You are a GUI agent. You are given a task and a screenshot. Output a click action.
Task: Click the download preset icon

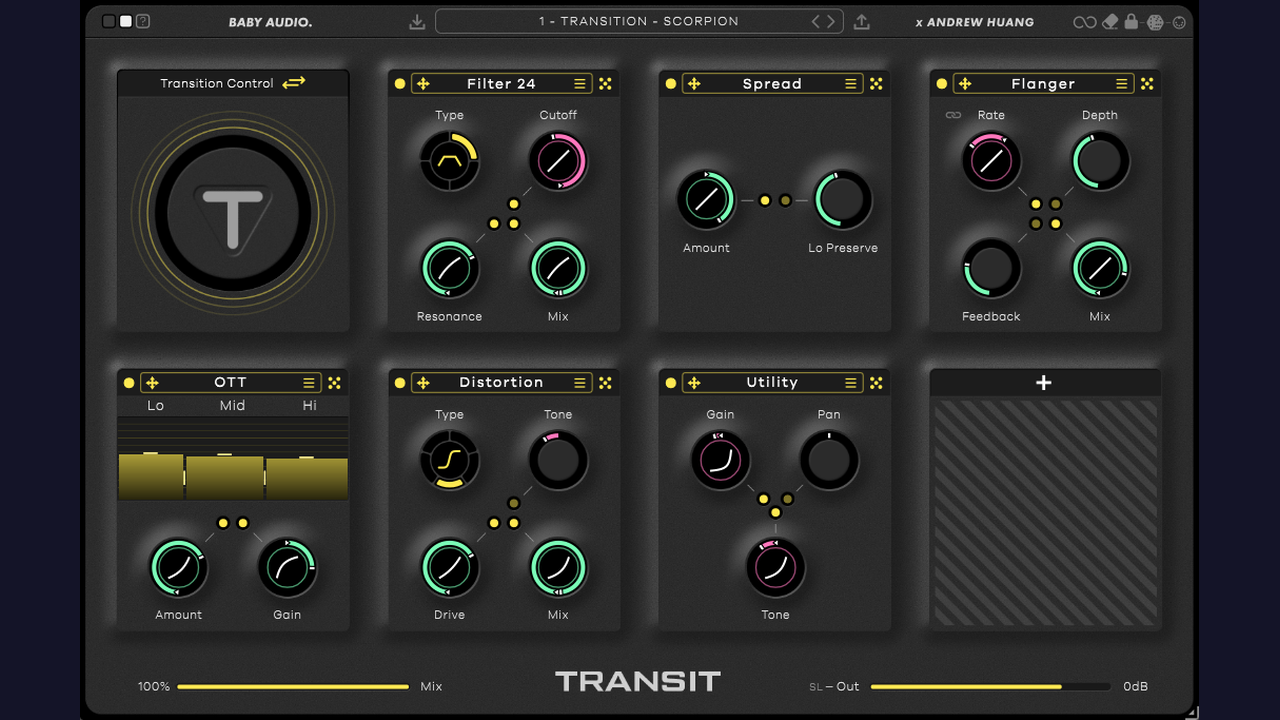click(x=417, y=22)
